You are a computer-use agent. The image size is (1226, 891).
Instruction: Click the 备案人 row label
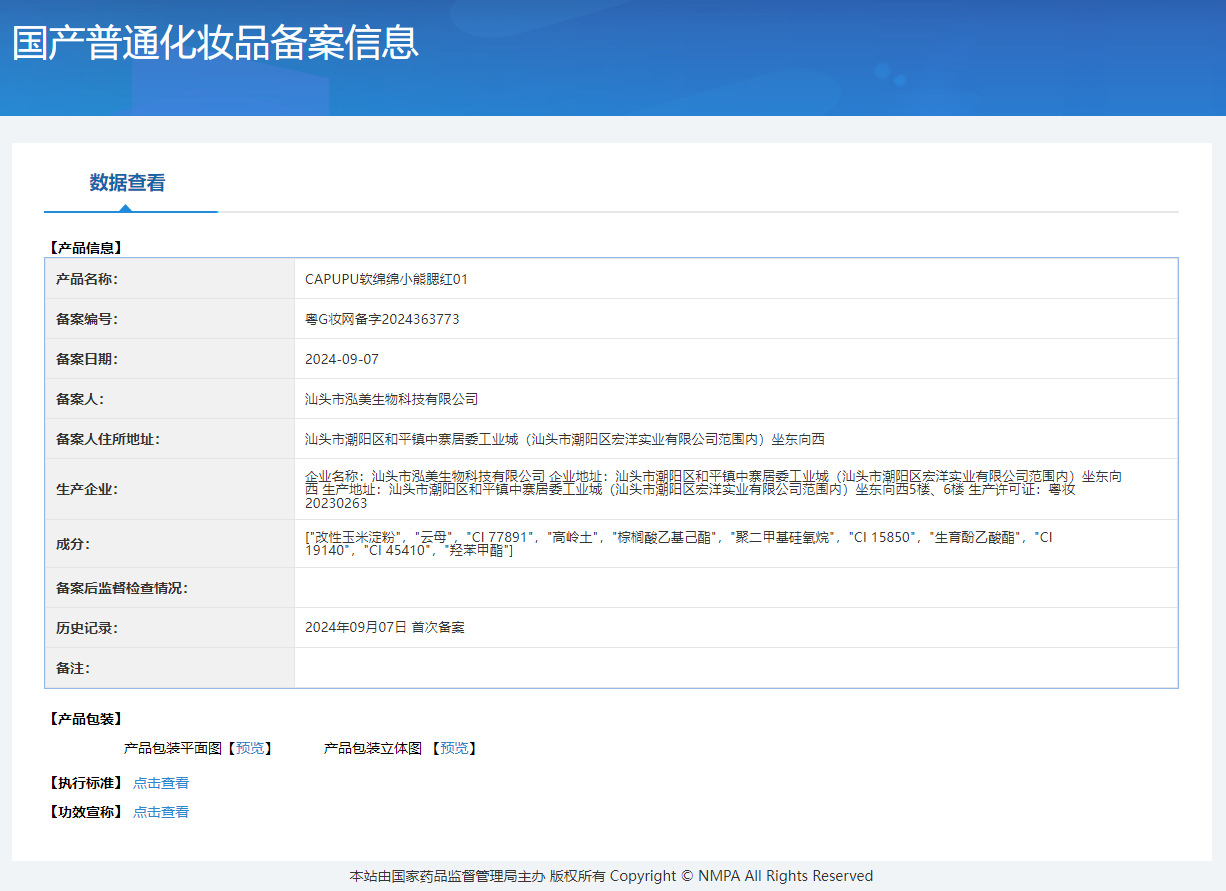tap(80, 399)
